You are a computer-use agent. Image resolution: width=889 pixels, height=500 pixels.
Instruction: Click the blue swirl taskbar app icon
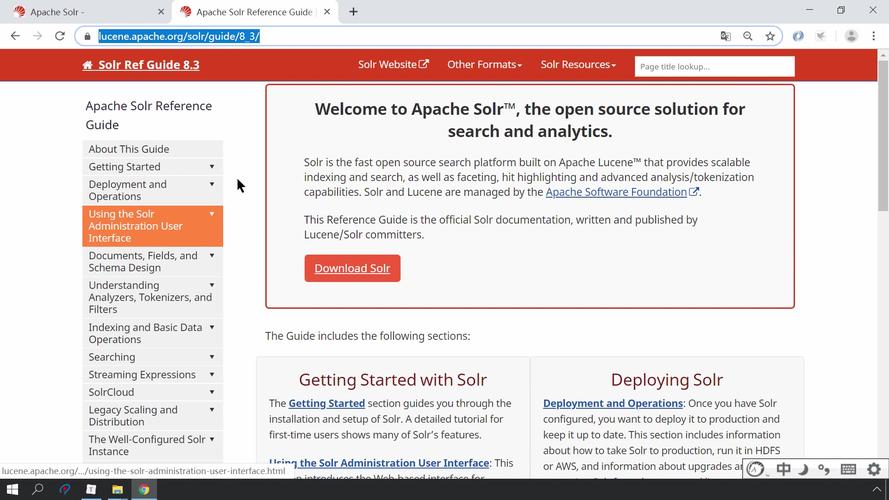click(65, 489)
